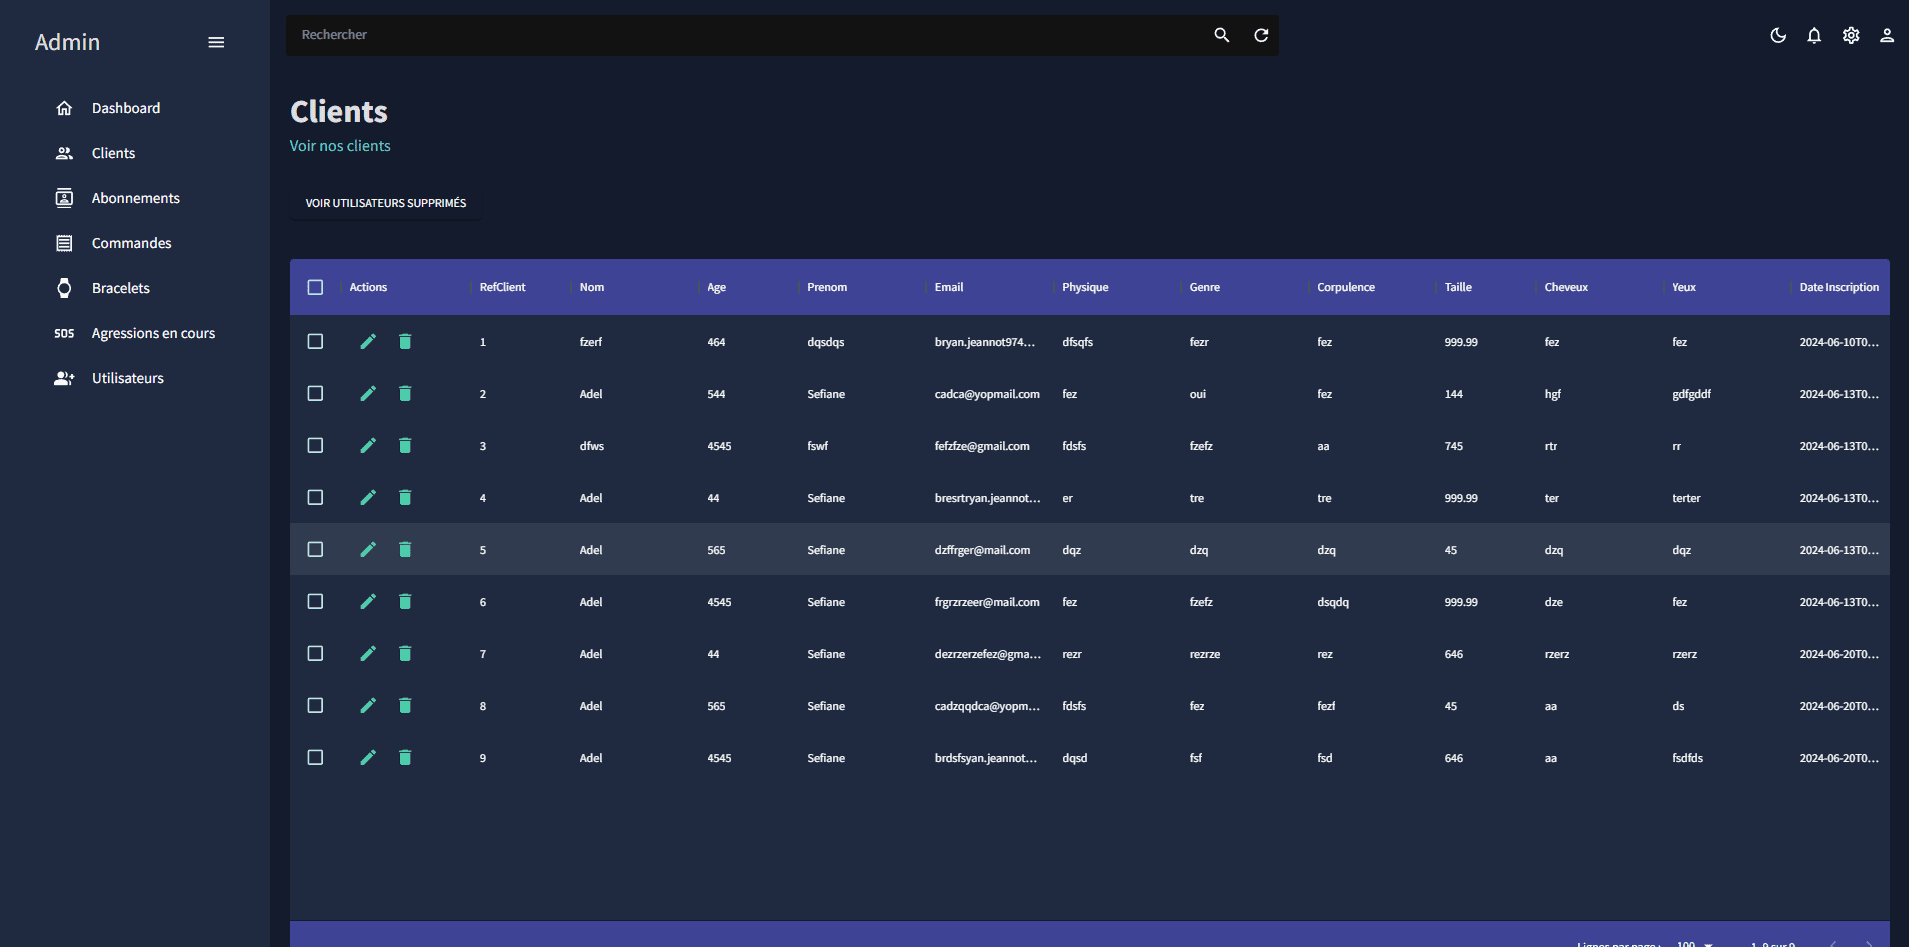Delete client row 2 trash icon
This screenshot has height=947, width=1909.
click(x=405, y=394)
